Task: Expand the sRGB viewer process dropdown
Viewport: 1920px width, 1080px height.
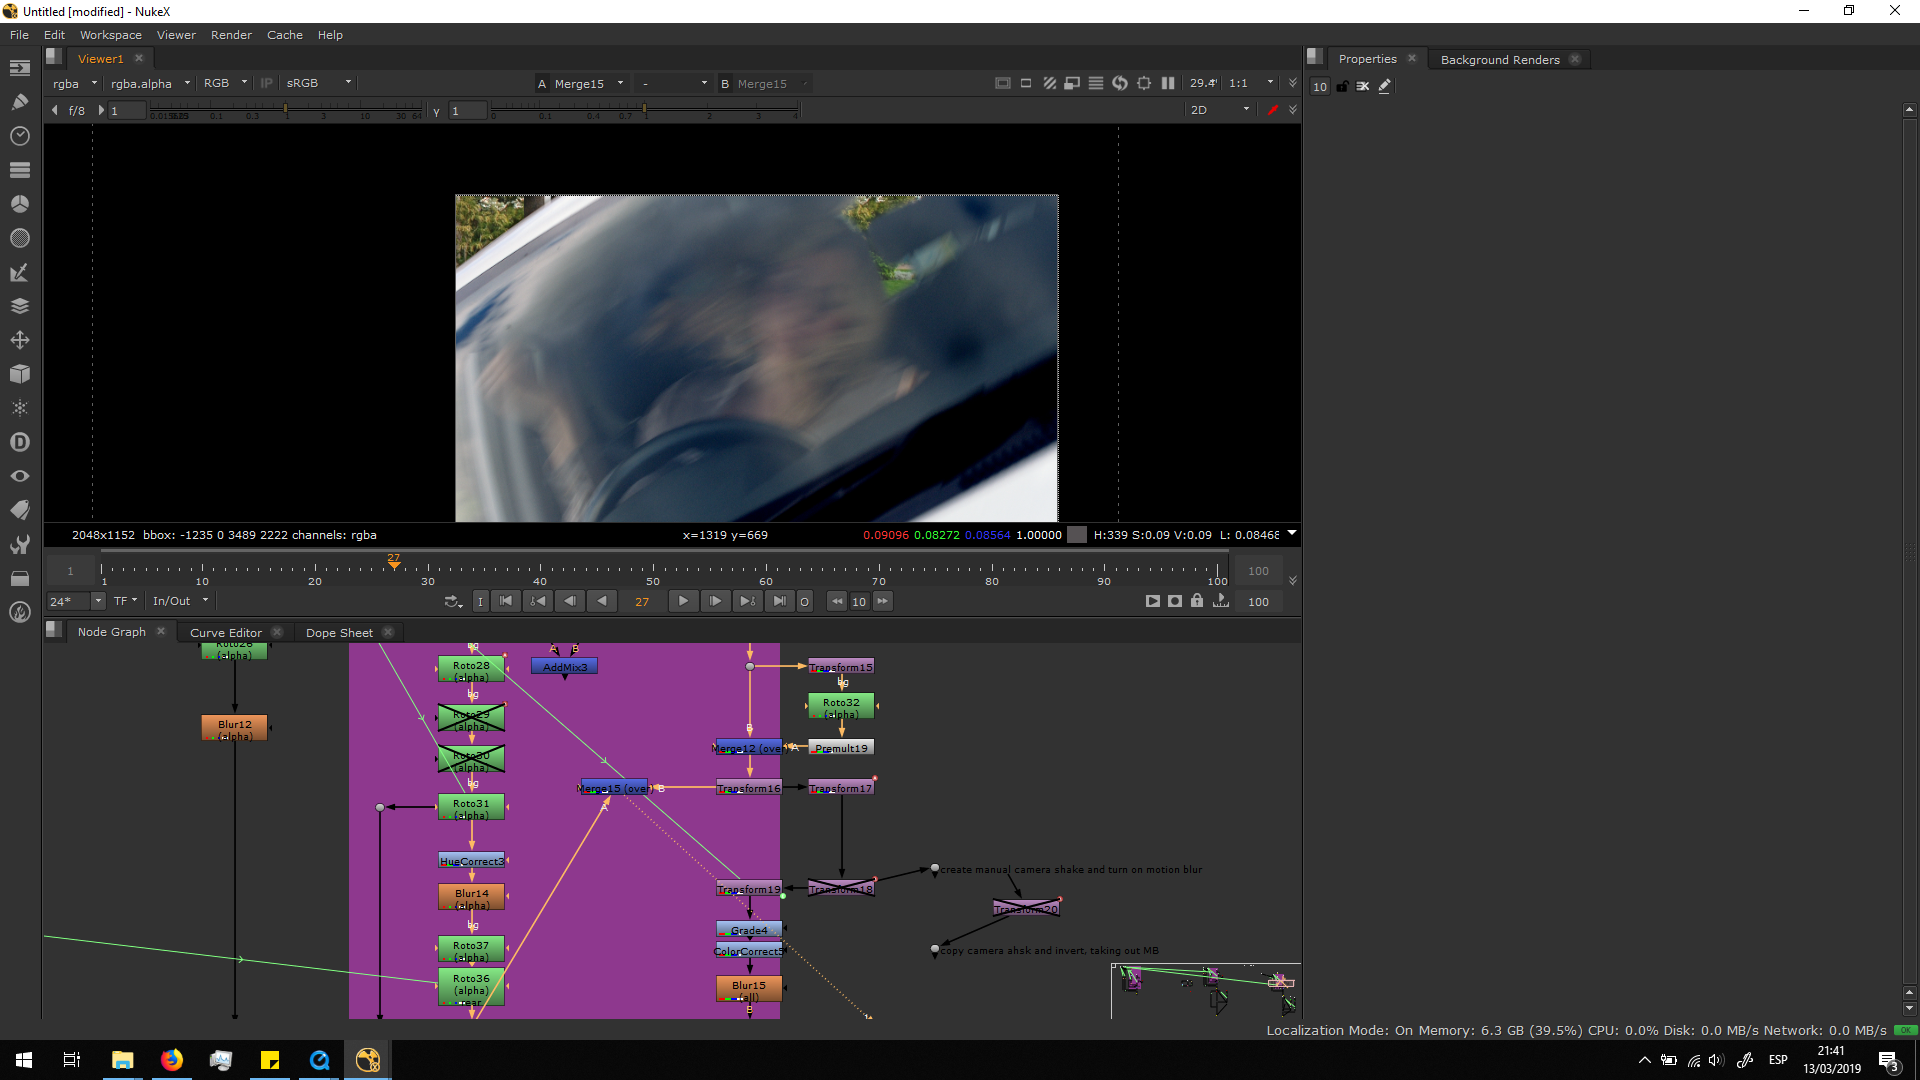Action: [x=318, y=84]
